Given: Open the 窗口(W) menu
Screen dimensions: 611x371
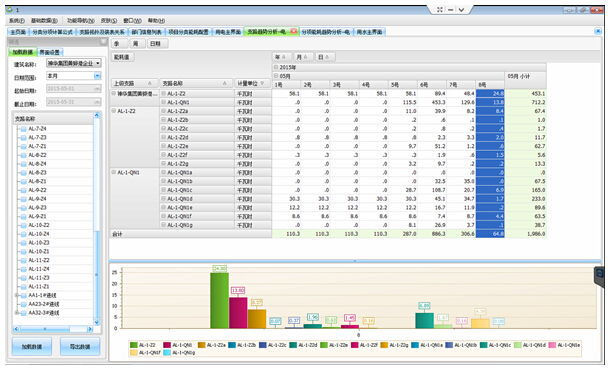Looking at the screenshot, I should [x=132, y=21].
